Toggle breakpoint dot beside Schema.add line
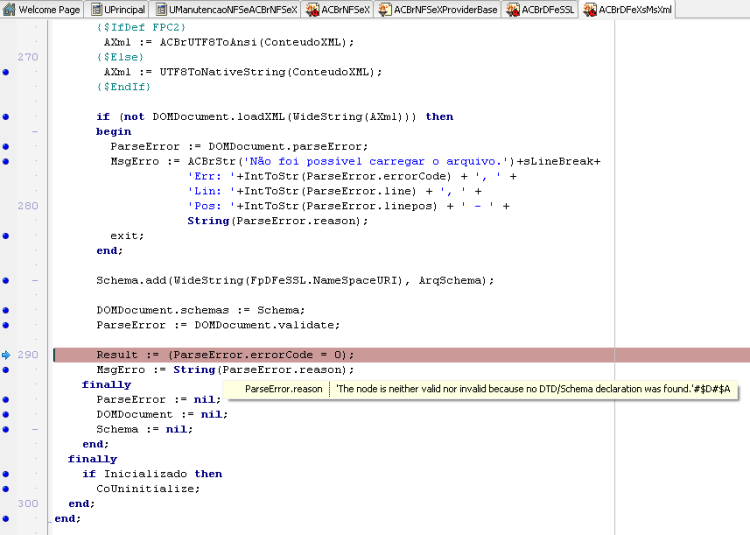Screen dimensions: 750x535 [x=6, y=281]
